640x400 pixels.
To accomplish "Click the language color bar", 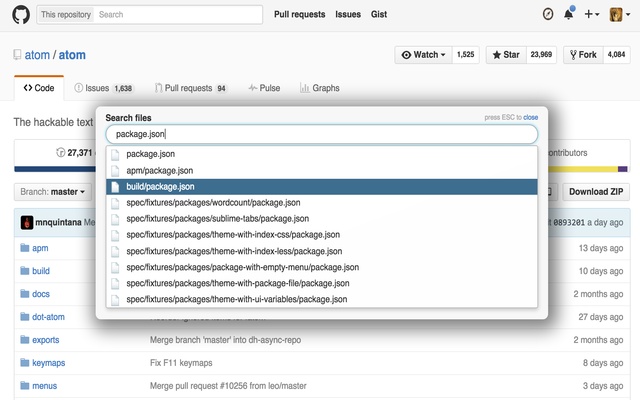I will (322, 169).
